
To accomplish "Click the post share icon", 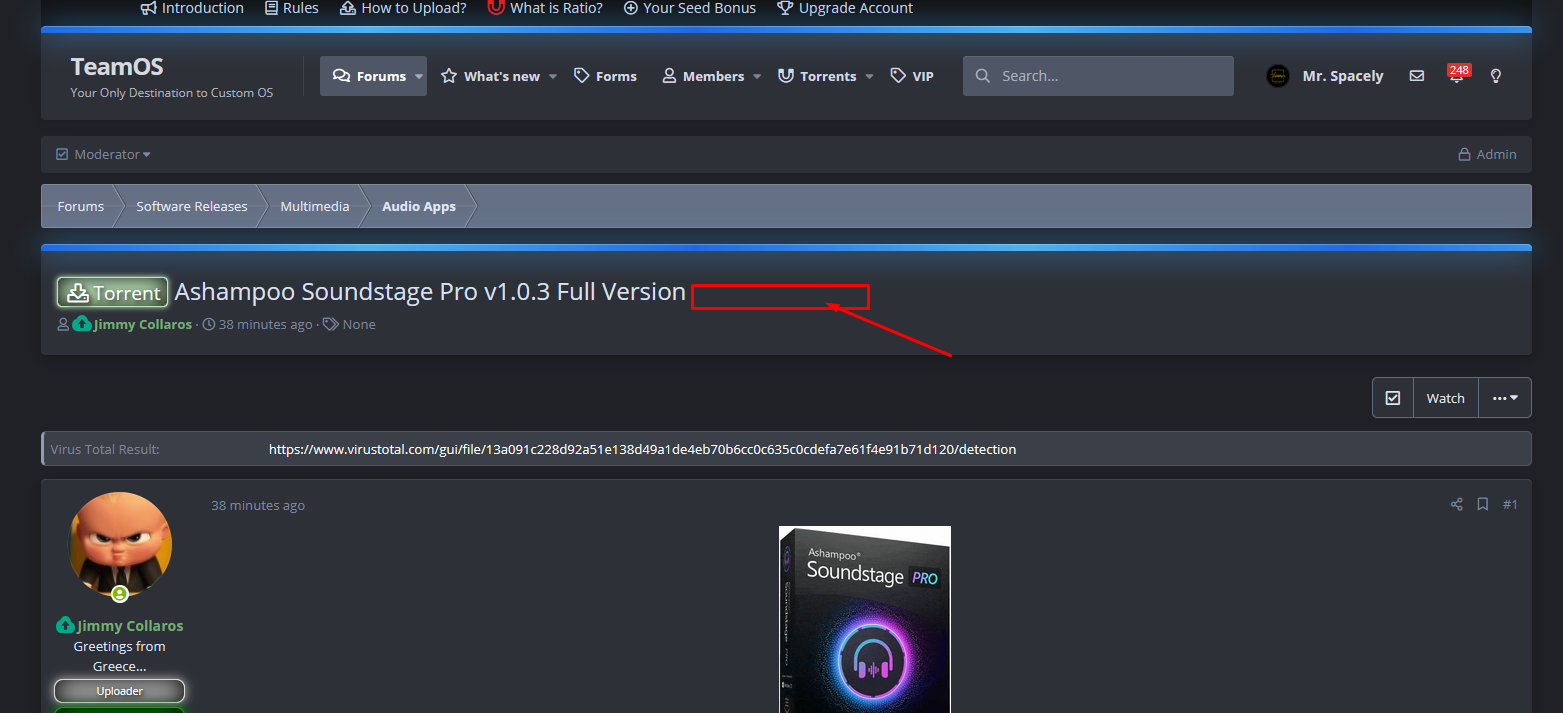I will pyautogui.click(x=1457, y=505).
